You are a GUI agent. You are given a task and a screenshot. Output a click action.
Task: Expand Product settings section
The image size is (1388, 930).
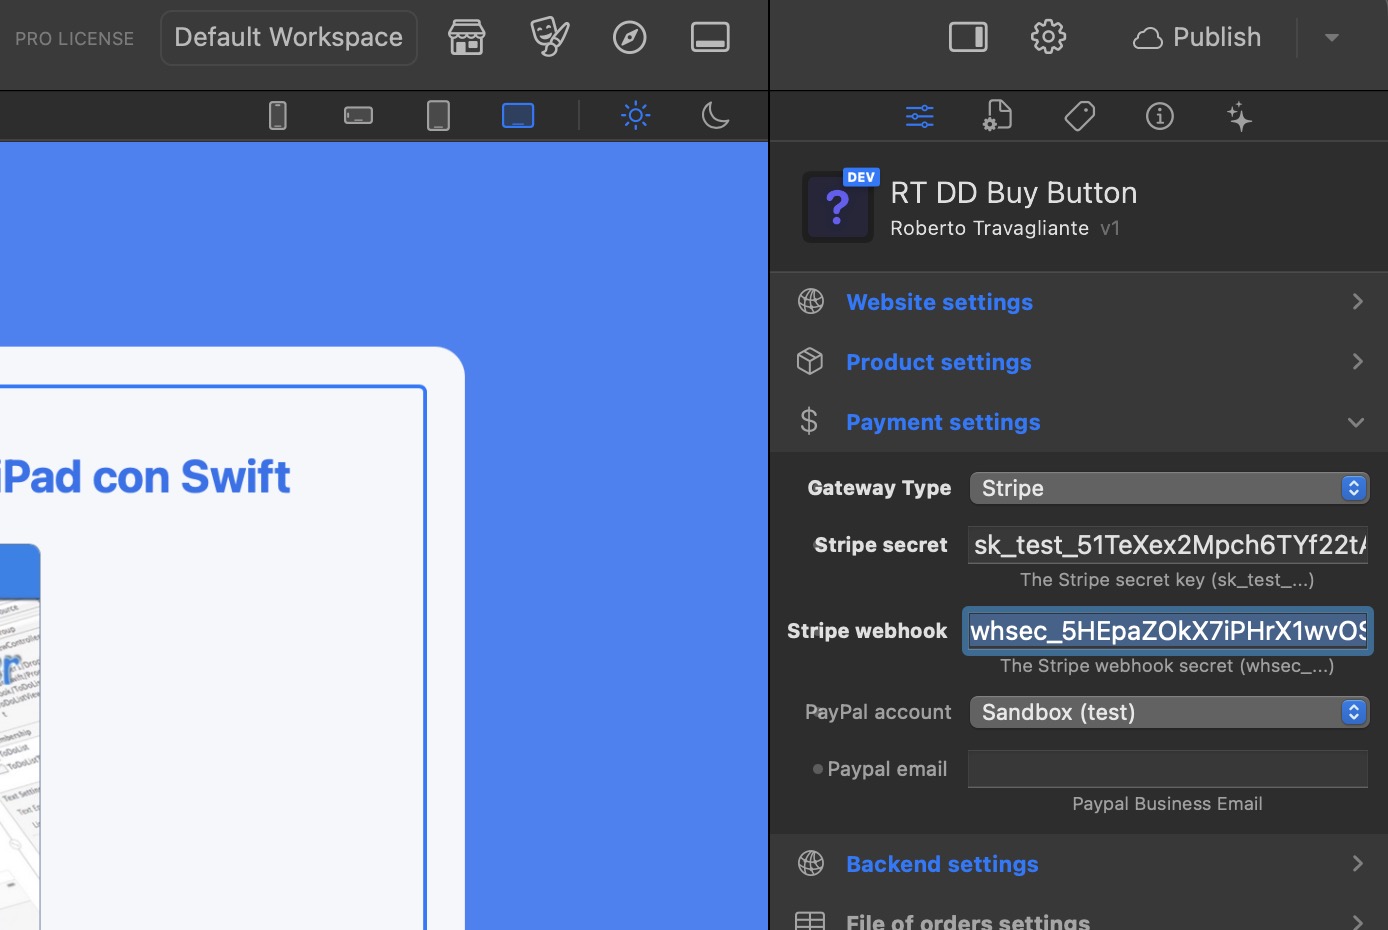coord(1079,362)
